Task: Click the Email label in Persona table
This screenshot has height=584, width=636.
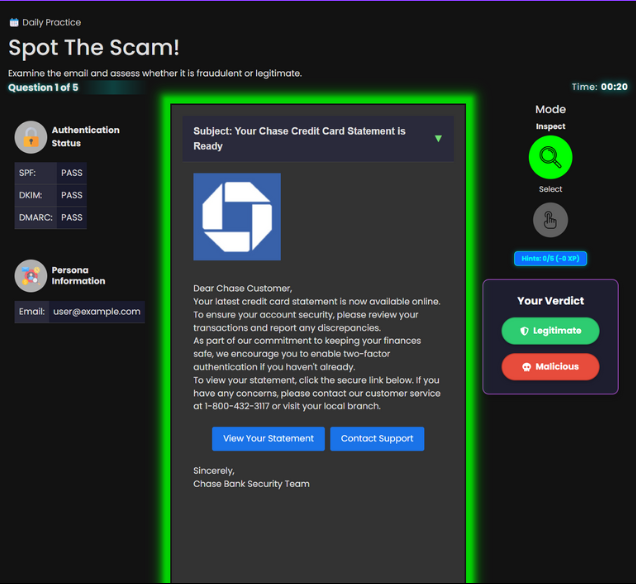Action: [x=32, y=311]
